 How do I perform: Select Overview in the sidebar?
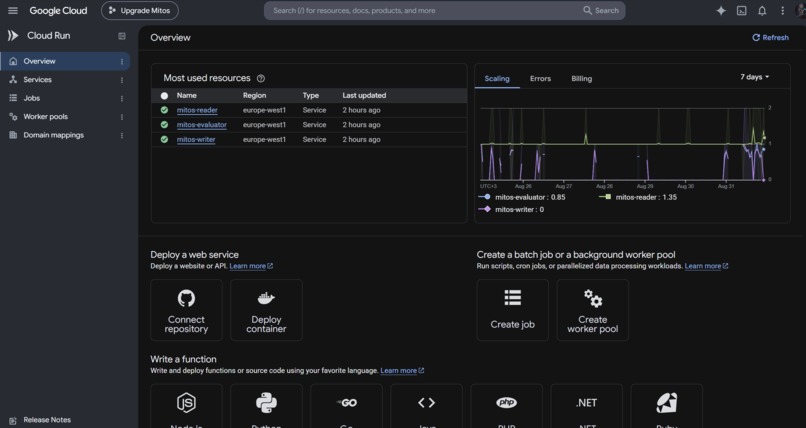(65, 61)
